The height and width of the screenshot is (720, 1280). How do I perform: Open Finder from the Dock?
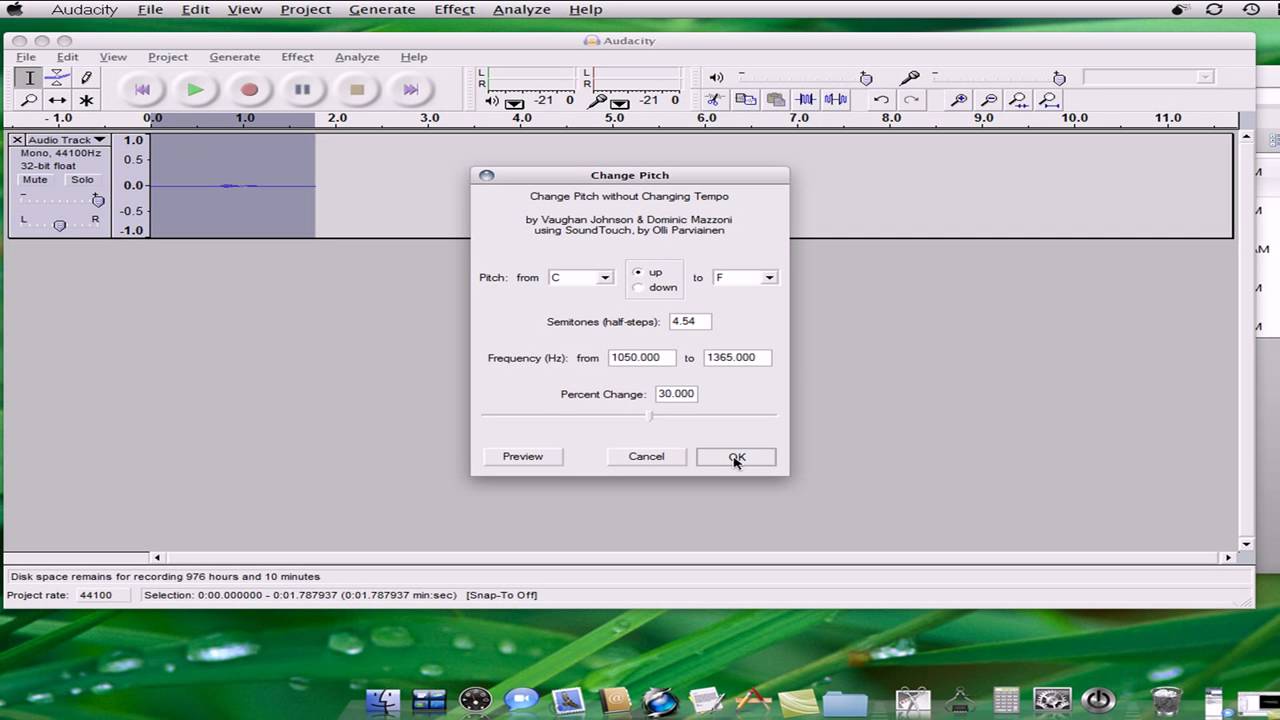(x=382, y=700)
